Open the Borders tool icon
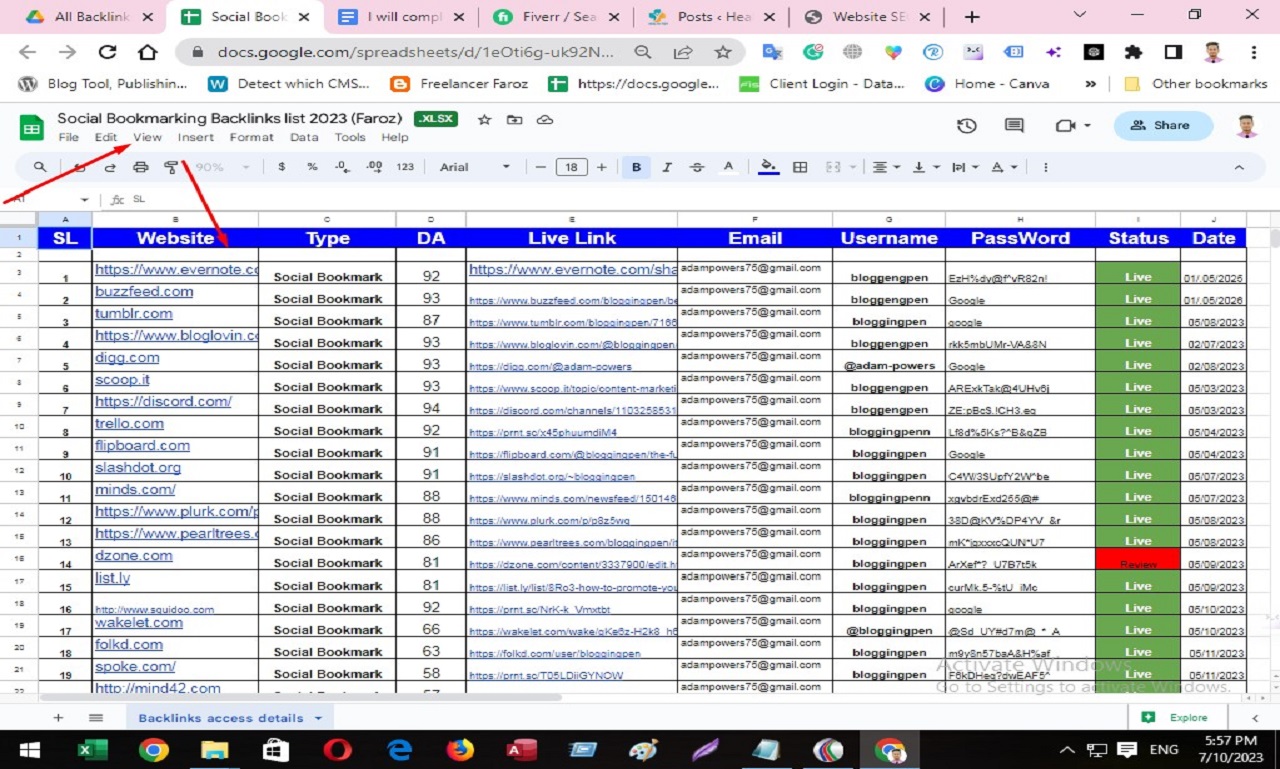 (800, 167)
